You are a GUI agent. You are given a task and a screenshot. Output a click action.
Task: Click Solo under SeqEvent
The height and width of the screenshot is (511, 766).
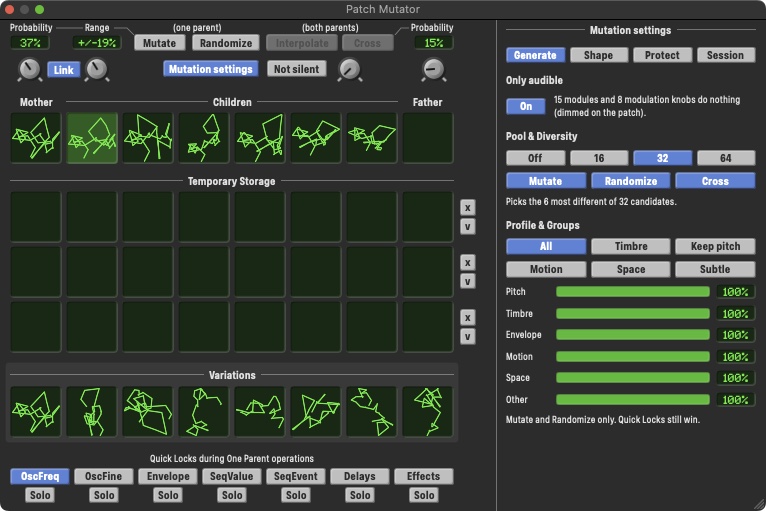point(296,495)
